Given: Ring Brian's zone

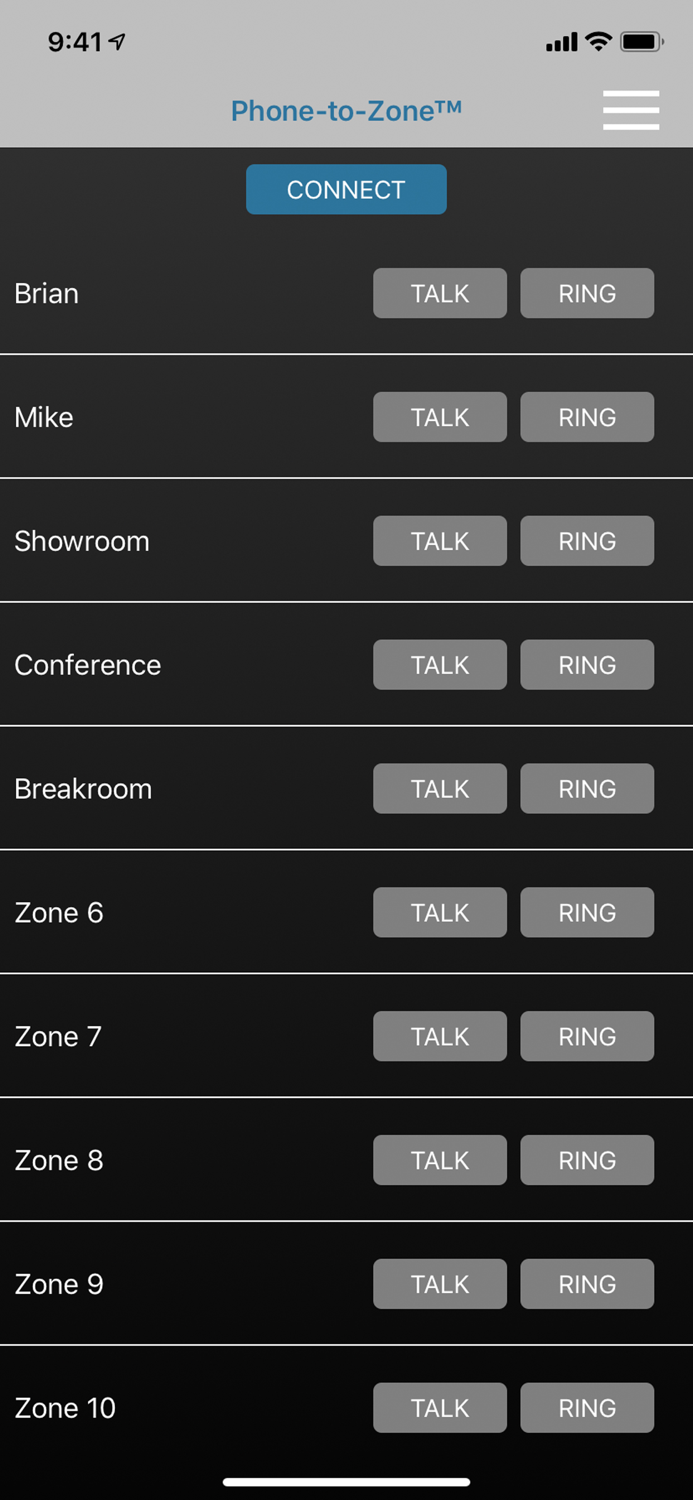Looking at the screenshot, I should coord(587,293).
